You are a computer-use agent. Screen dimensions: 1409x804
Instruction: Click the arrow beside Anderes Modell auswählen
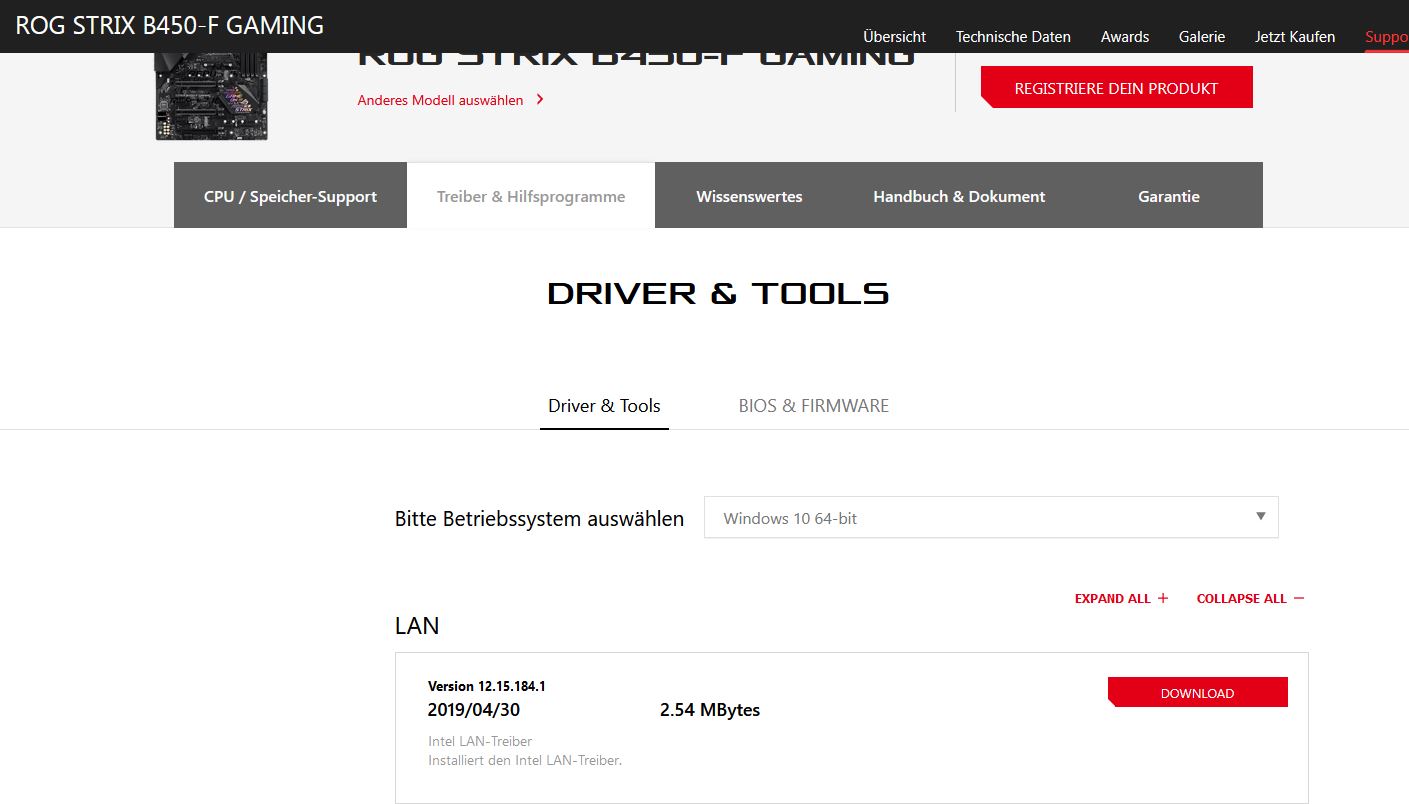[540, 99]
